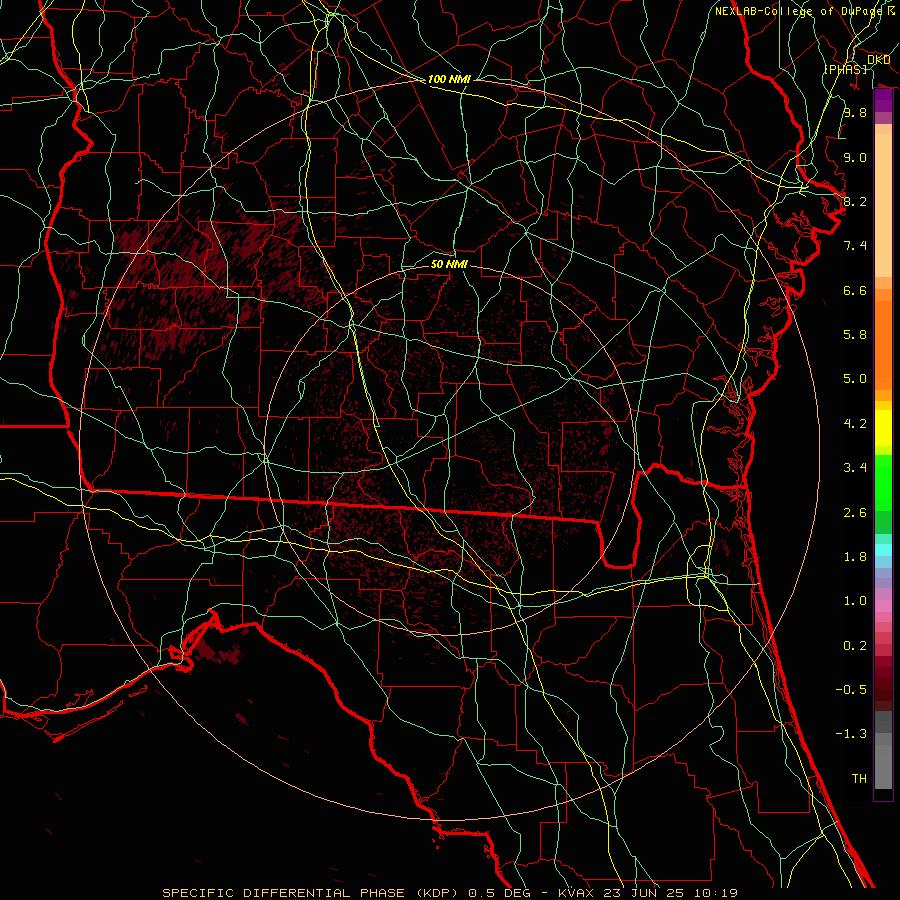Pick the pale peach band on the color scale
Viewport: 900px width, 900px height.
click(883, 205)
